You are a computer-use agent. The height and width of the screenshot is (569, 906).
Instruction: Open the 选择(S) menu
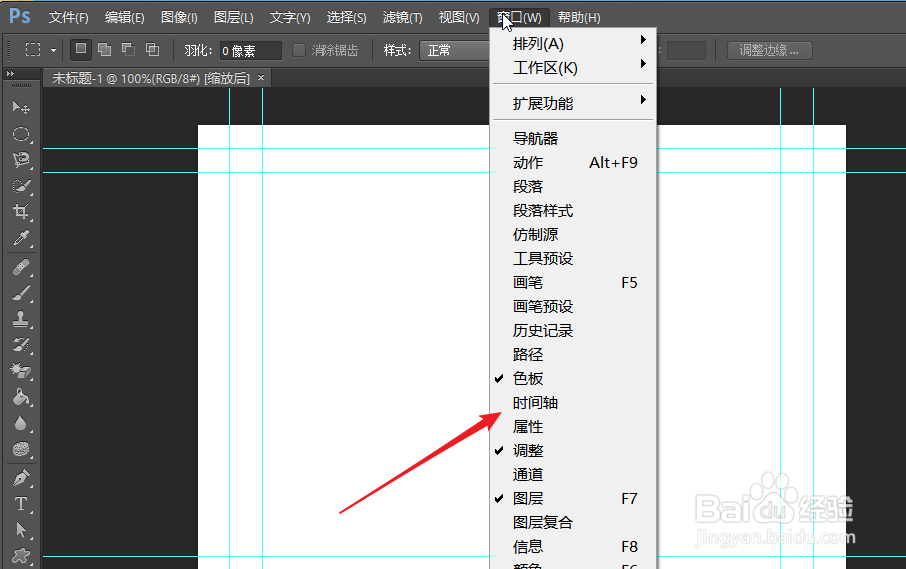point(346,17)
